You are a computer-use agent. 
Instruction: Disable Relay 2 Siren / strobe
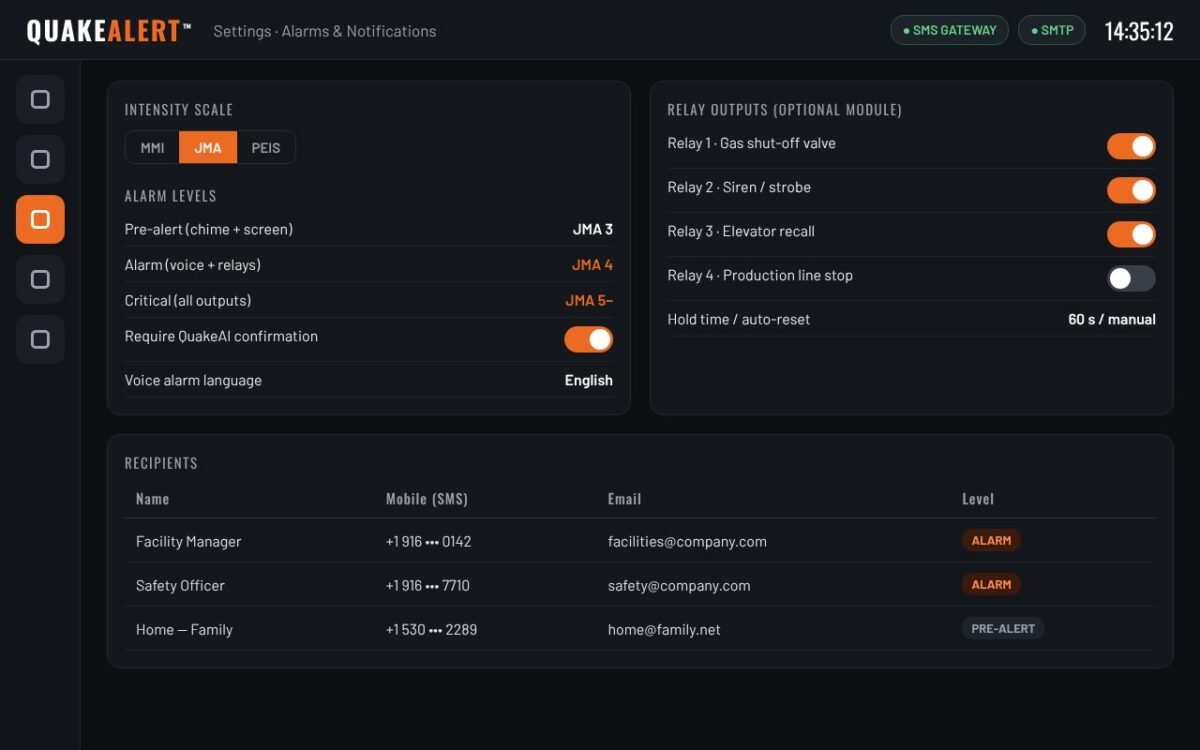(x=1131, y=190)
